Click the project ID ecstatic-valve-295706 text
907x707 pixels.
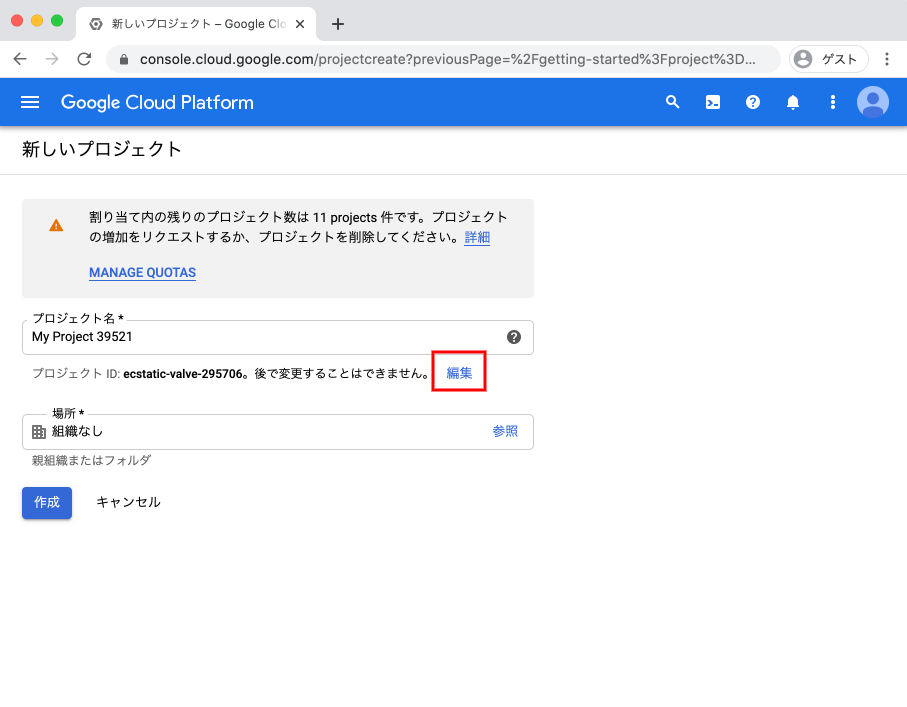[x=183, y=374]
